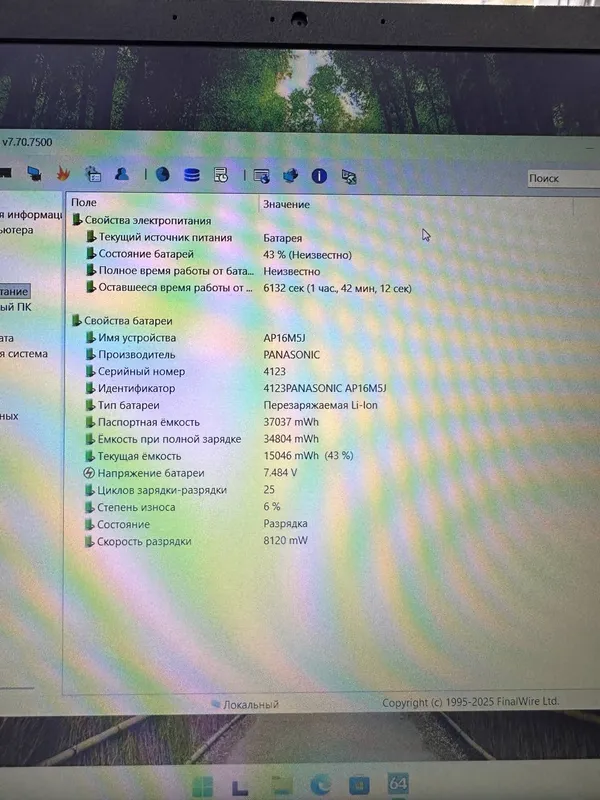Click the Поиск search field
This screenshot has width=600, height=800.
coord(563,179)
